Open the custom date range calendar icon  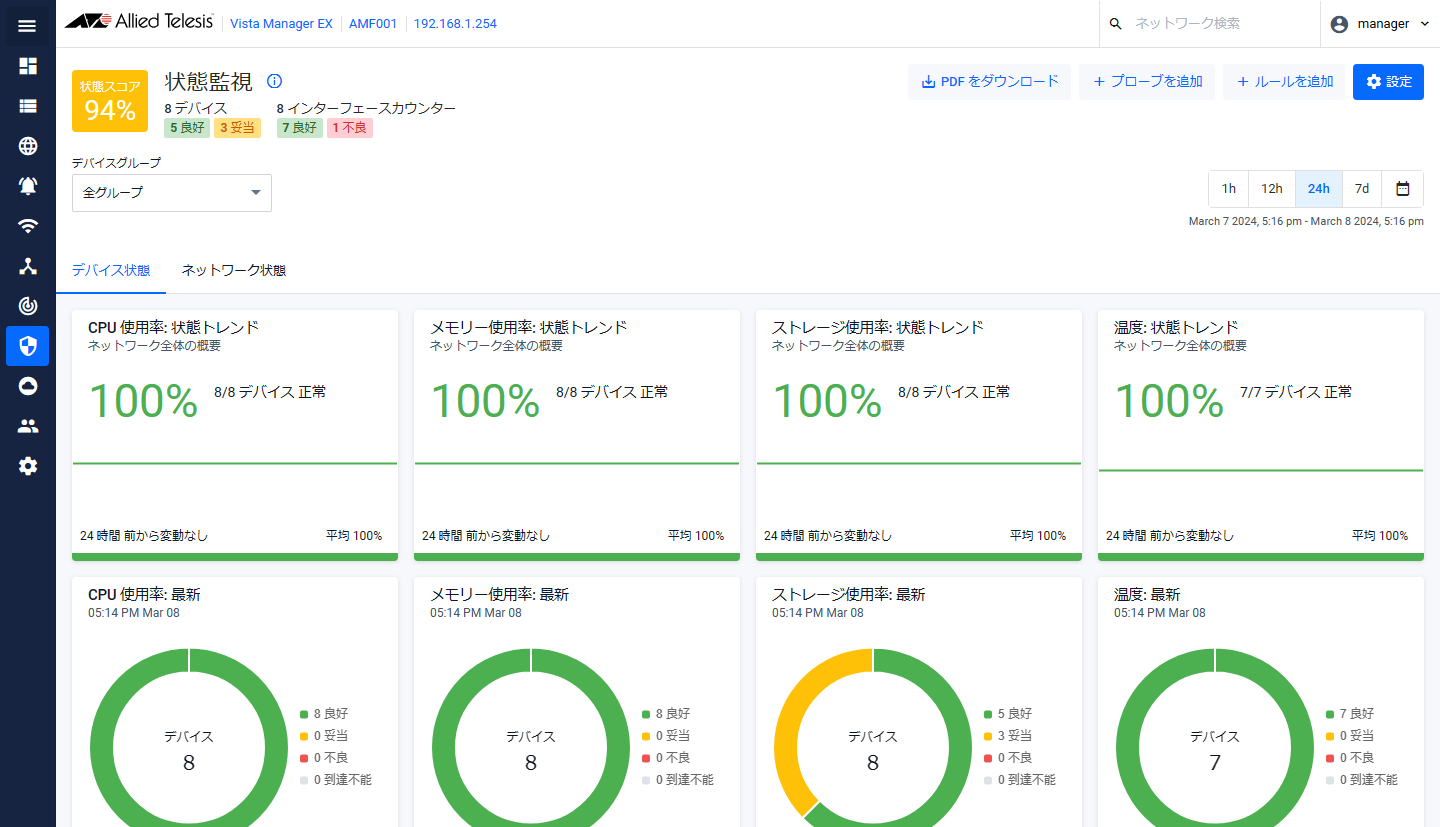pos(1402,188)
